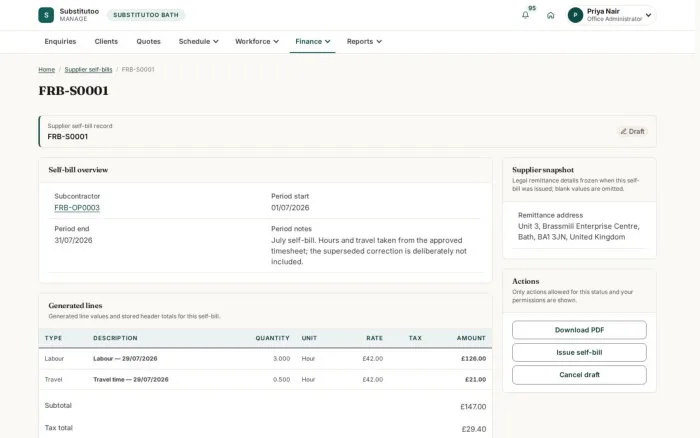The height and width of the screenshot is (438, 700).
Task: Select the Substitutoo Bath branch badge
Action: click(x=146, y=15)
